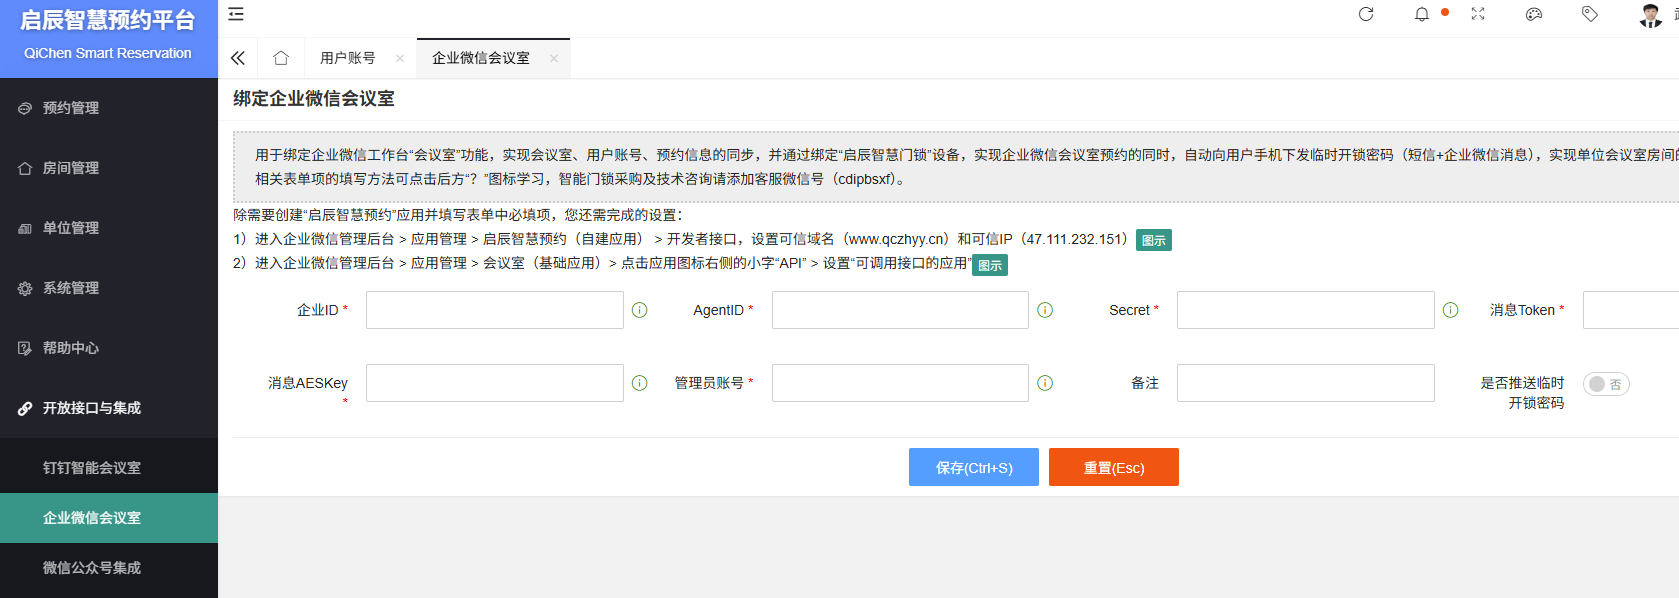
Task: Open 钉钉智能会议室 submenu item
Action: point(109,468)
